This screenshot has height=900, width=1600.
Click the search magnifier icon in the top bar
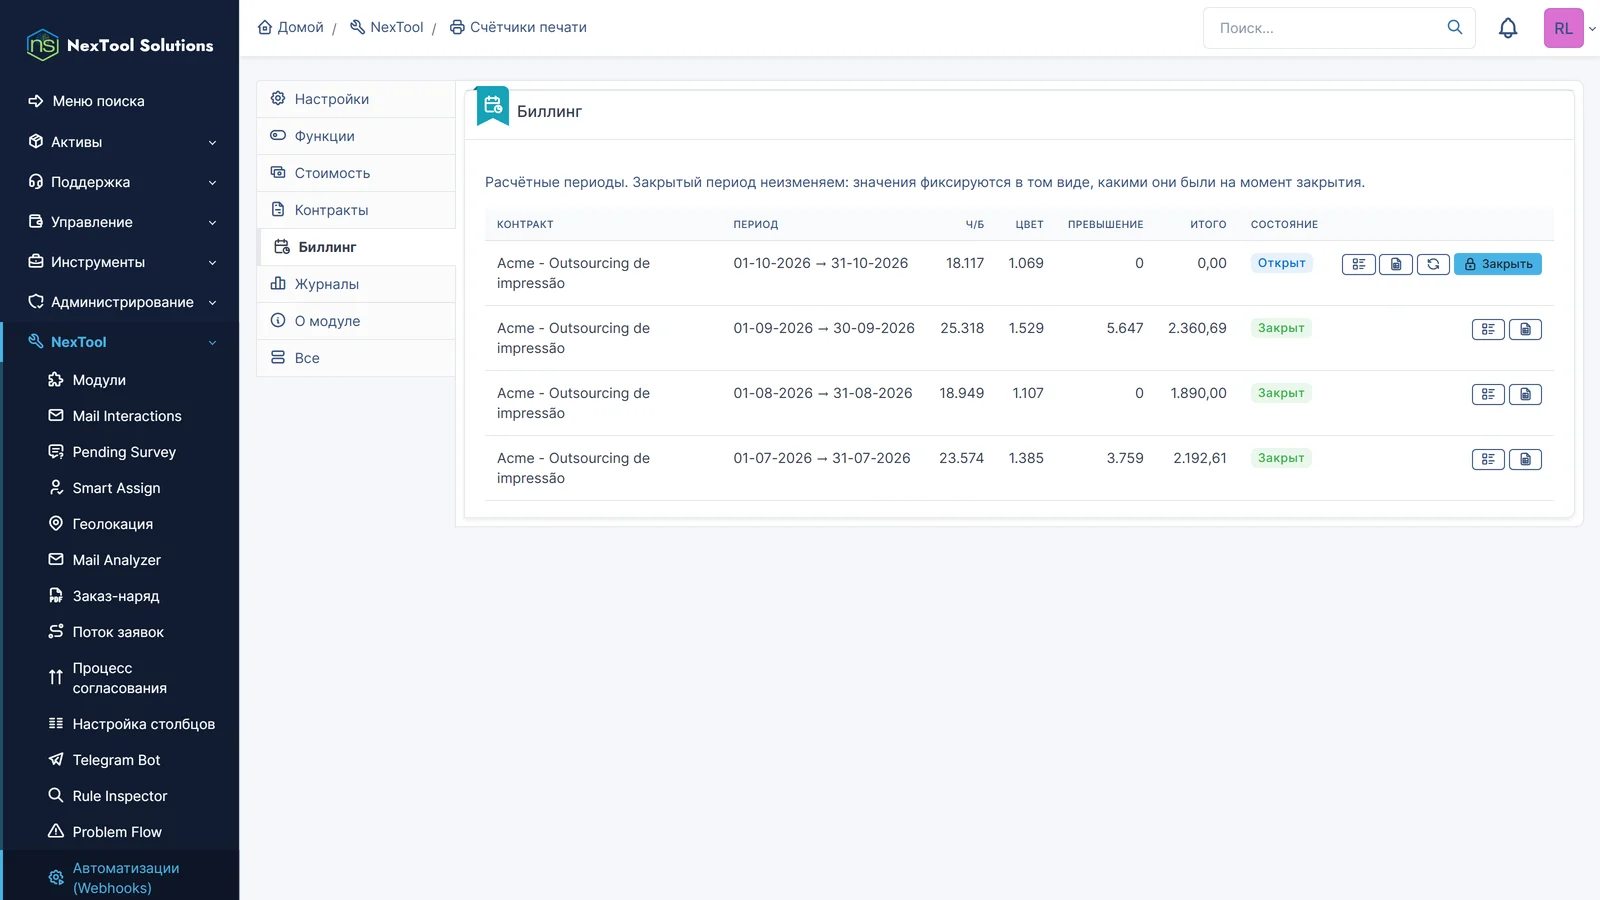(x=1455, y=28)
